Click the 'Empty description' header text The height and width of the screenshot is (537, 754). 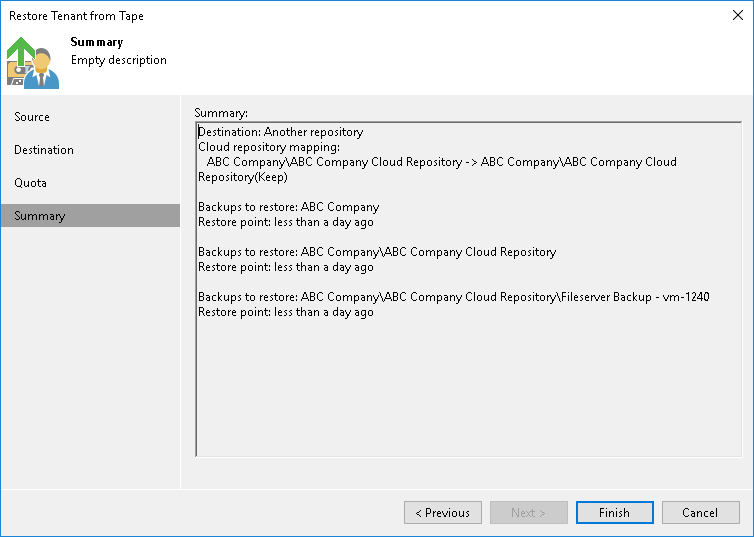pyautogui.click(x=119, y=60)
